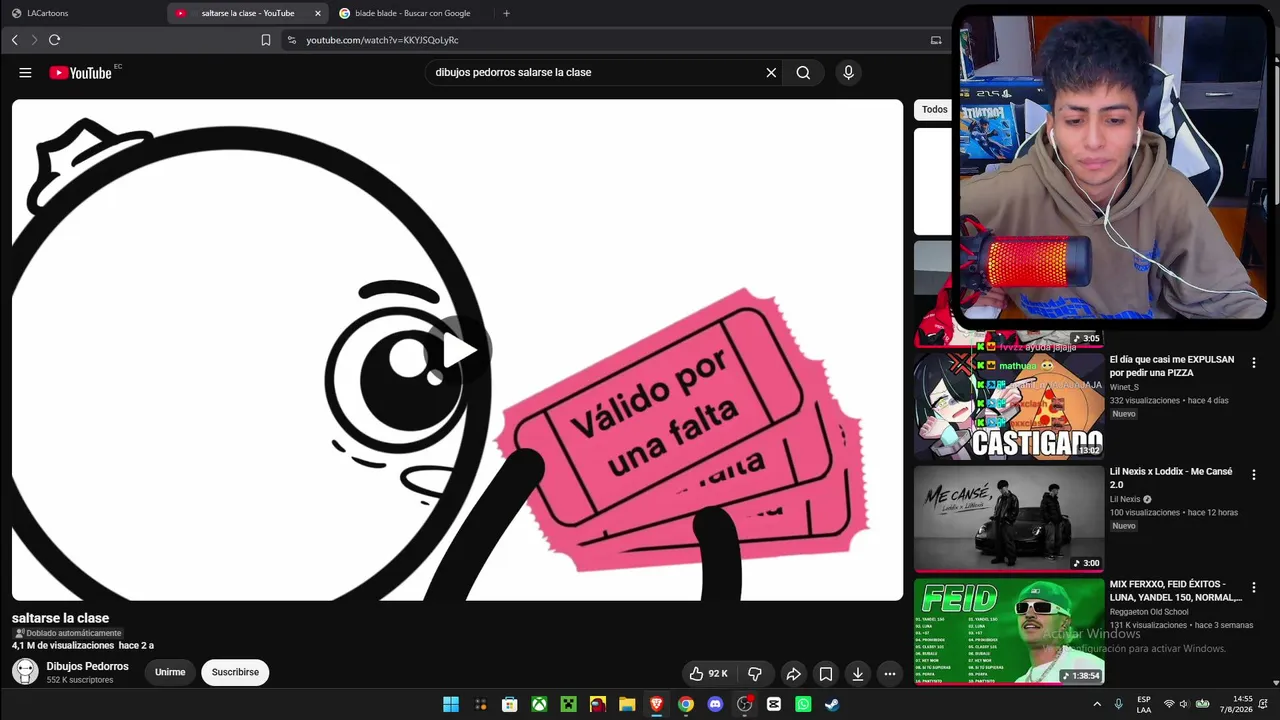Screen dimensions: 1280x720
Task: Open the Dibujos Pedorros channel name link
Action: click(x=87, y=666)
